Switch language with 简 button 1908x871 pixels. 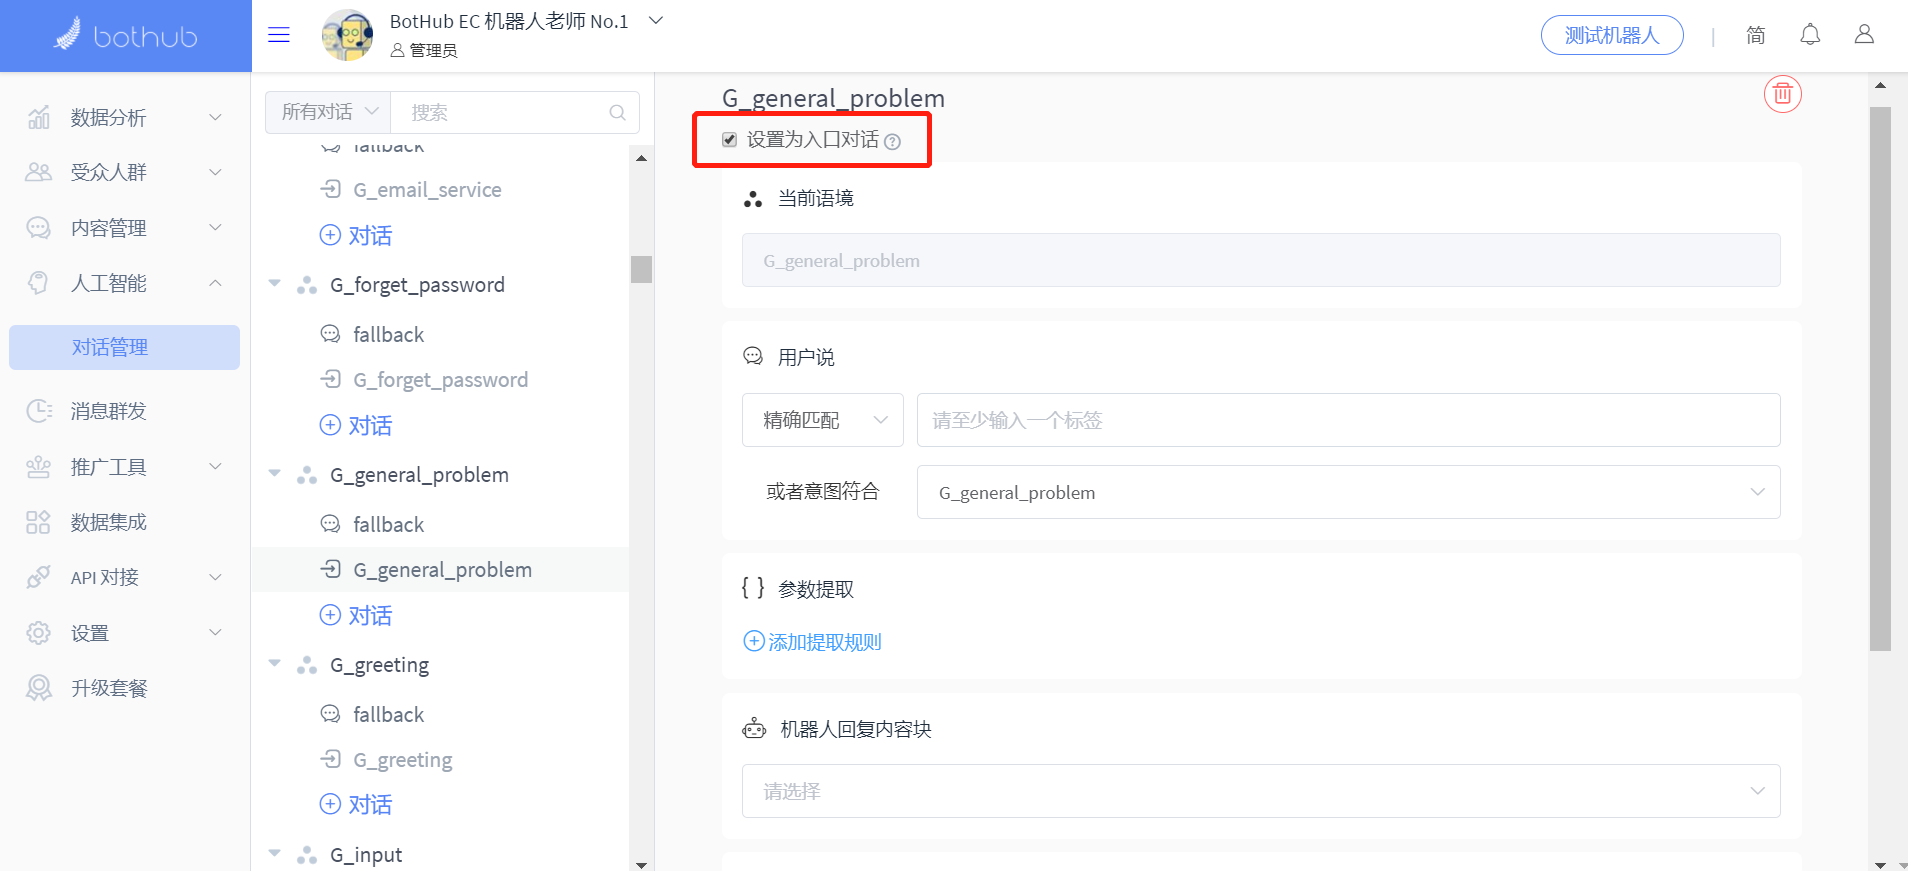point(1756,35)
